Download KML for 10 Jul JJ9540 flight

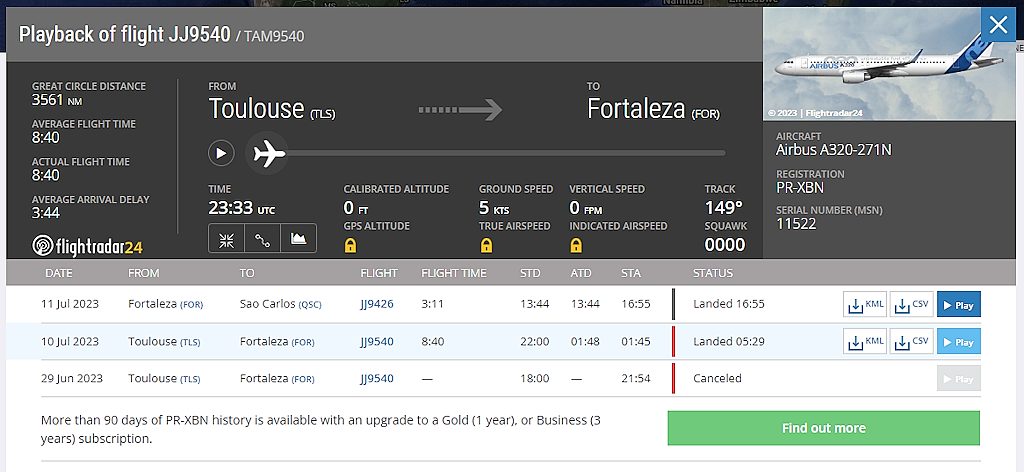864,342
